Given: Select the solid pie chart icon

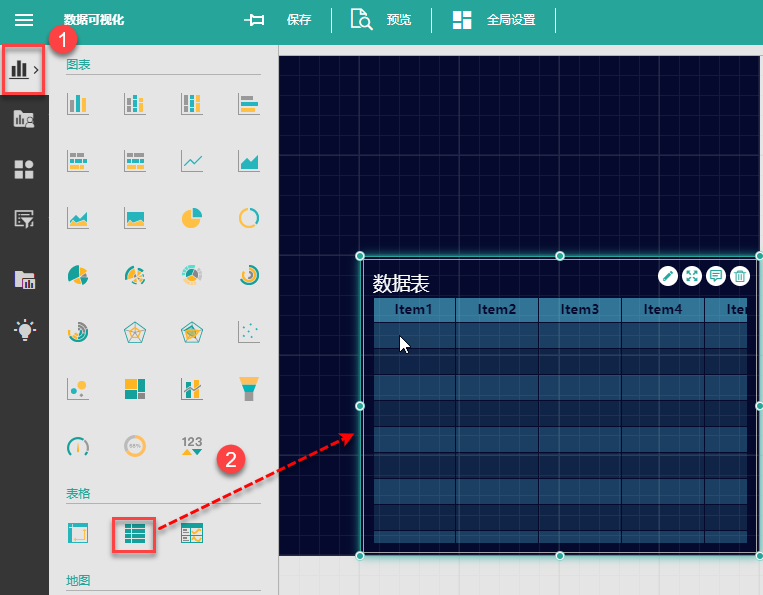Looking at the screenshot, I should tap(192, 217).
